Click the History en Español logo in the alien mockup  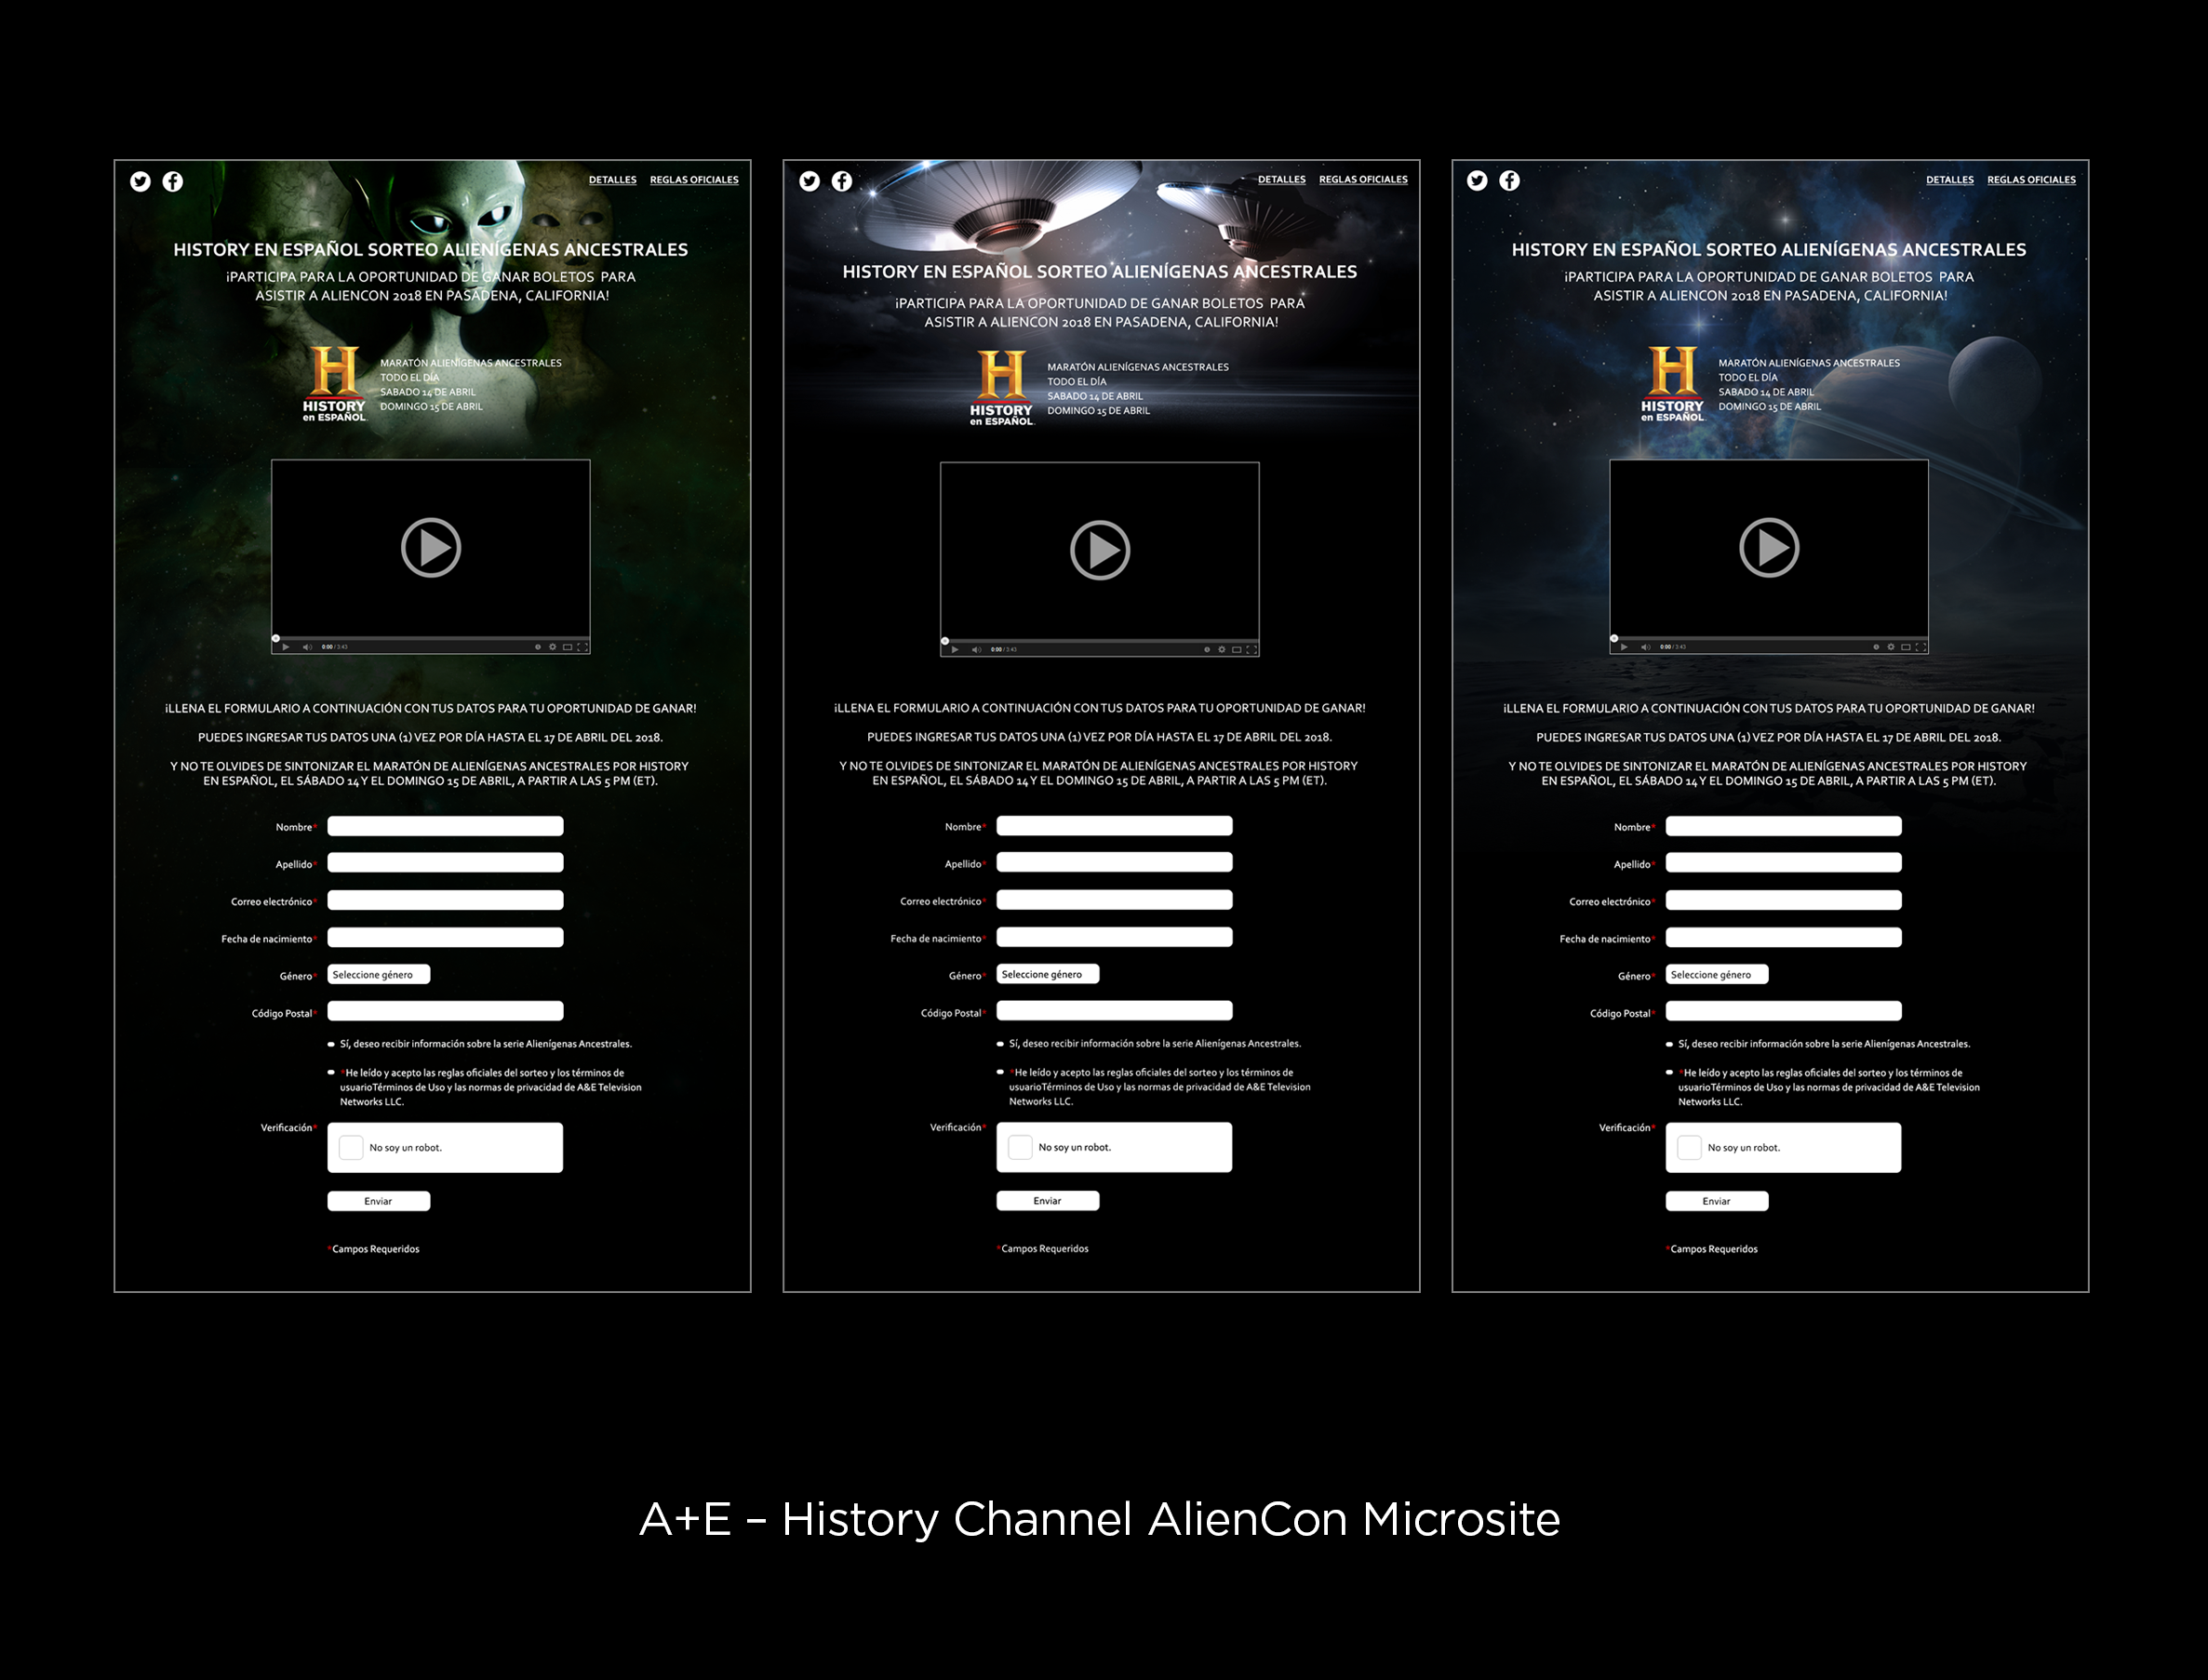pos(334,384)
